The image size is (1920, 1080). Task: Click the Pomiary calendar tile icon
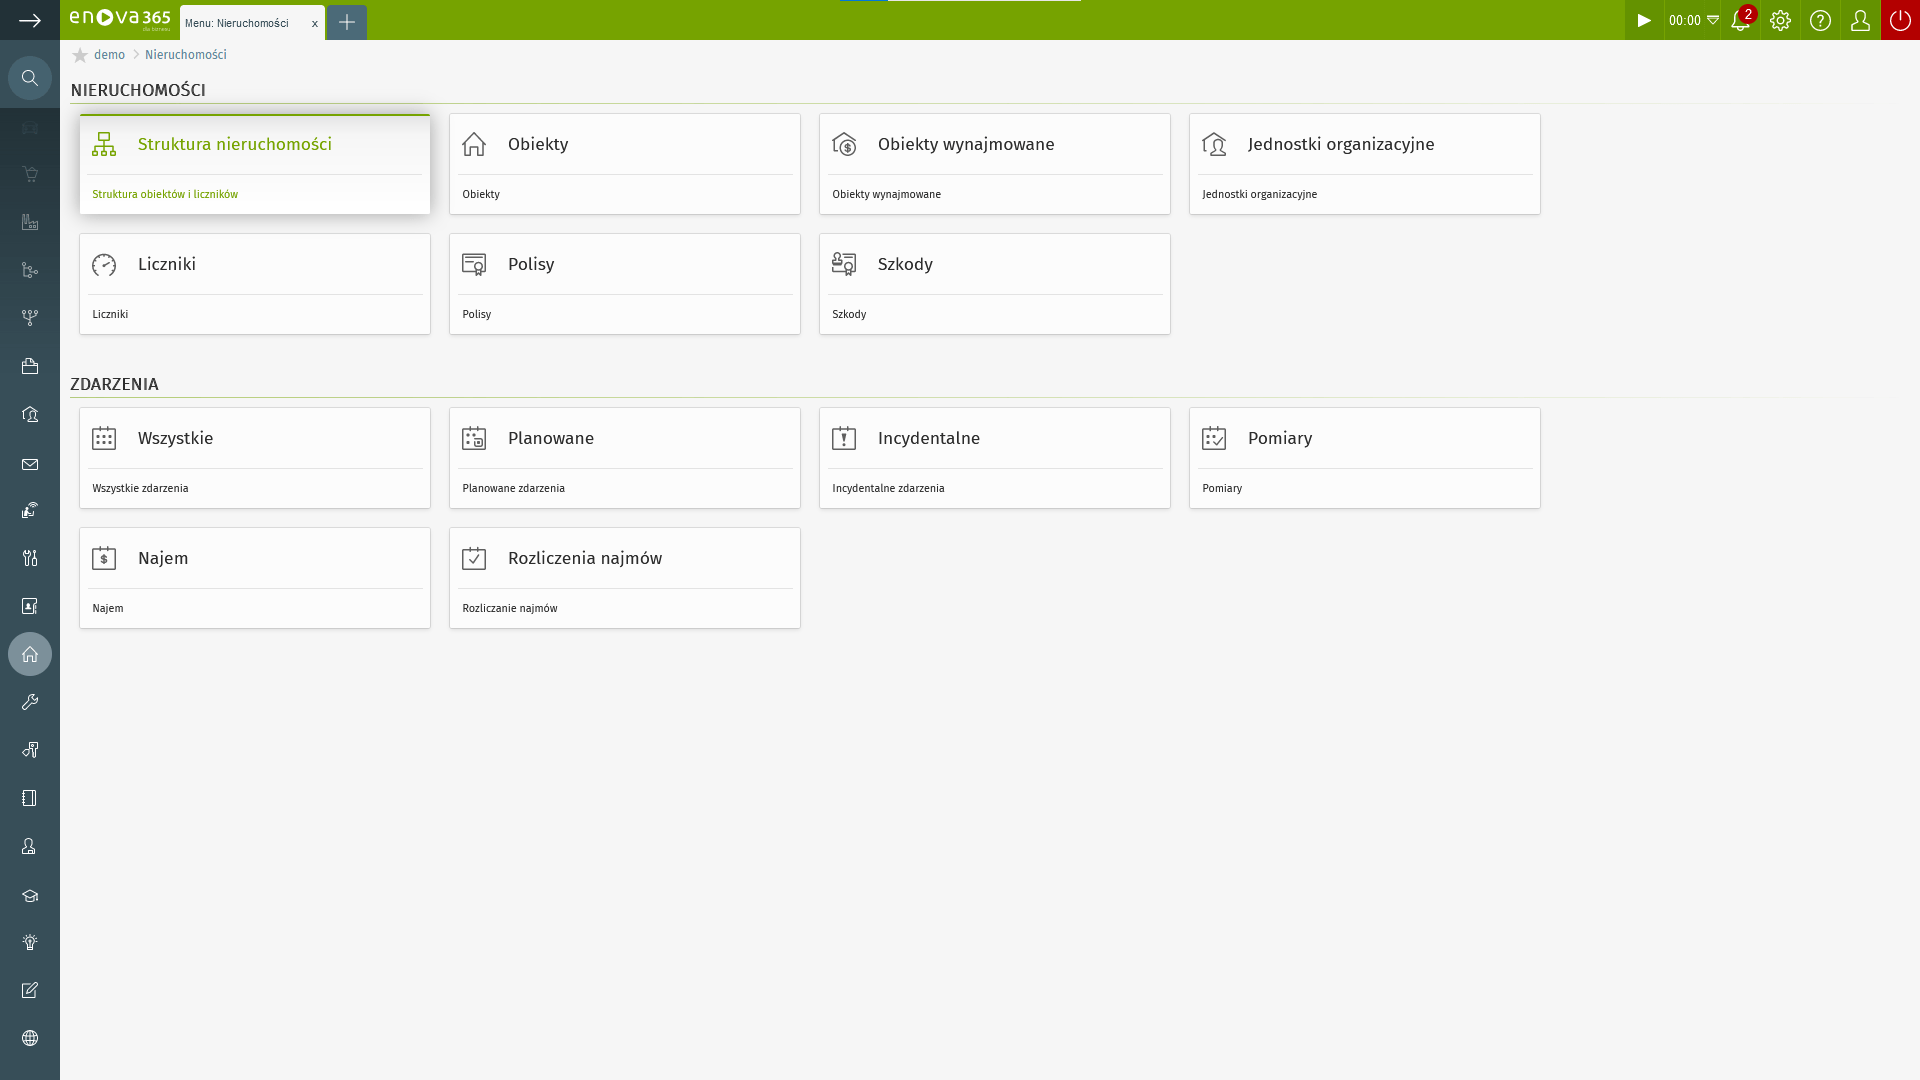tap(1214, 438)
